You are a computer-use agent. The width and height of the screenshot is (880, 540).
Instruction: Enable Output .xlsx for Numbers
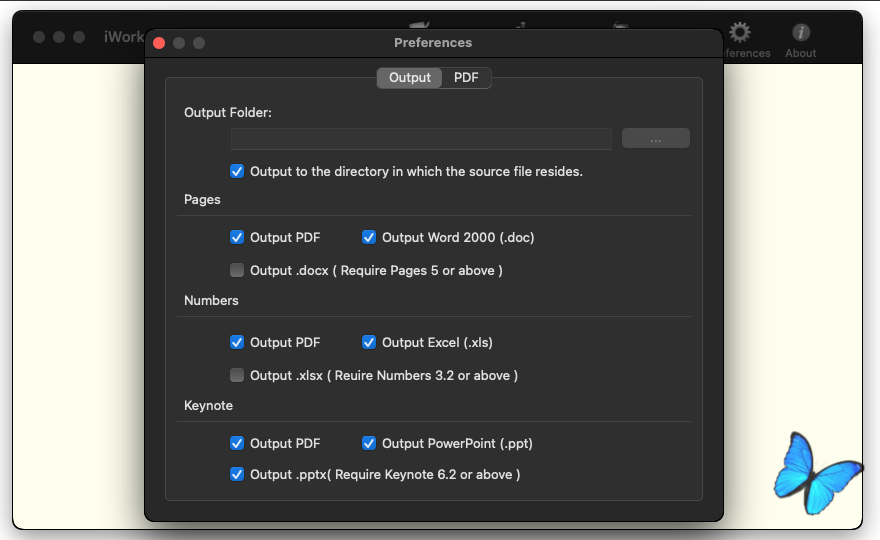pyautogui.click(x=237, y=376)
